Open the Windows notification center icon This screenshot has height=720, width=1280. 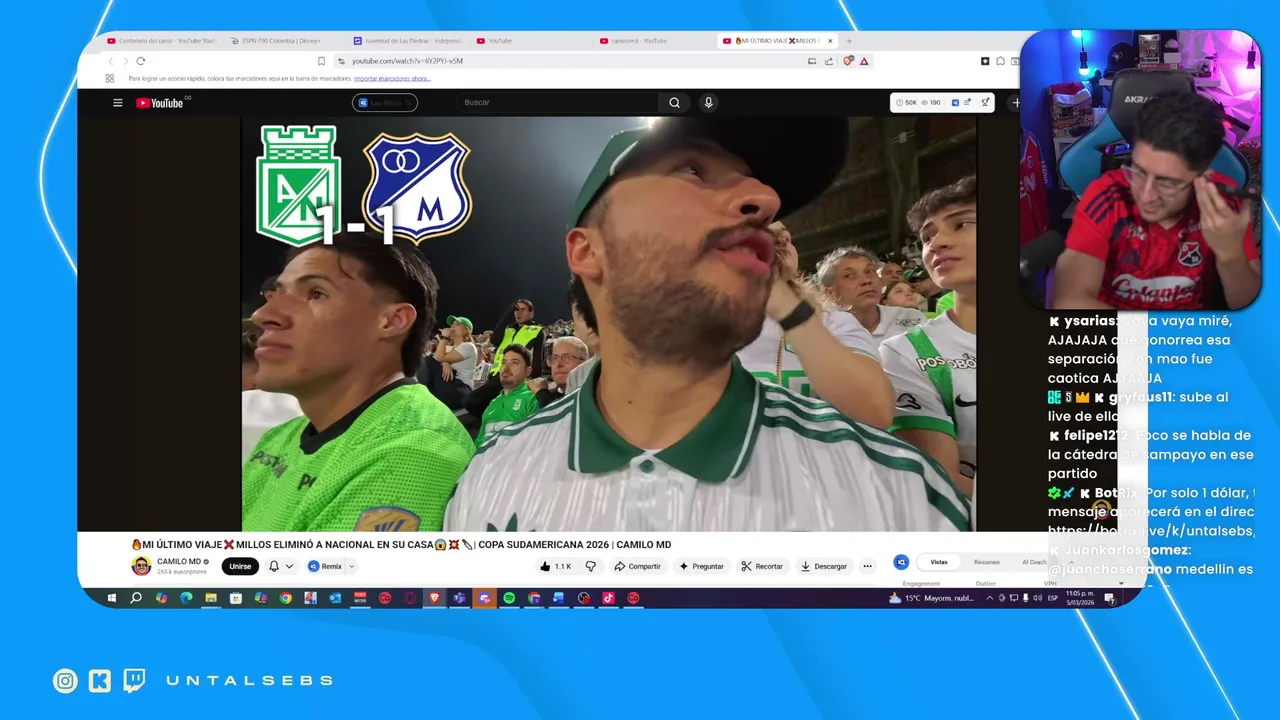1109,598
